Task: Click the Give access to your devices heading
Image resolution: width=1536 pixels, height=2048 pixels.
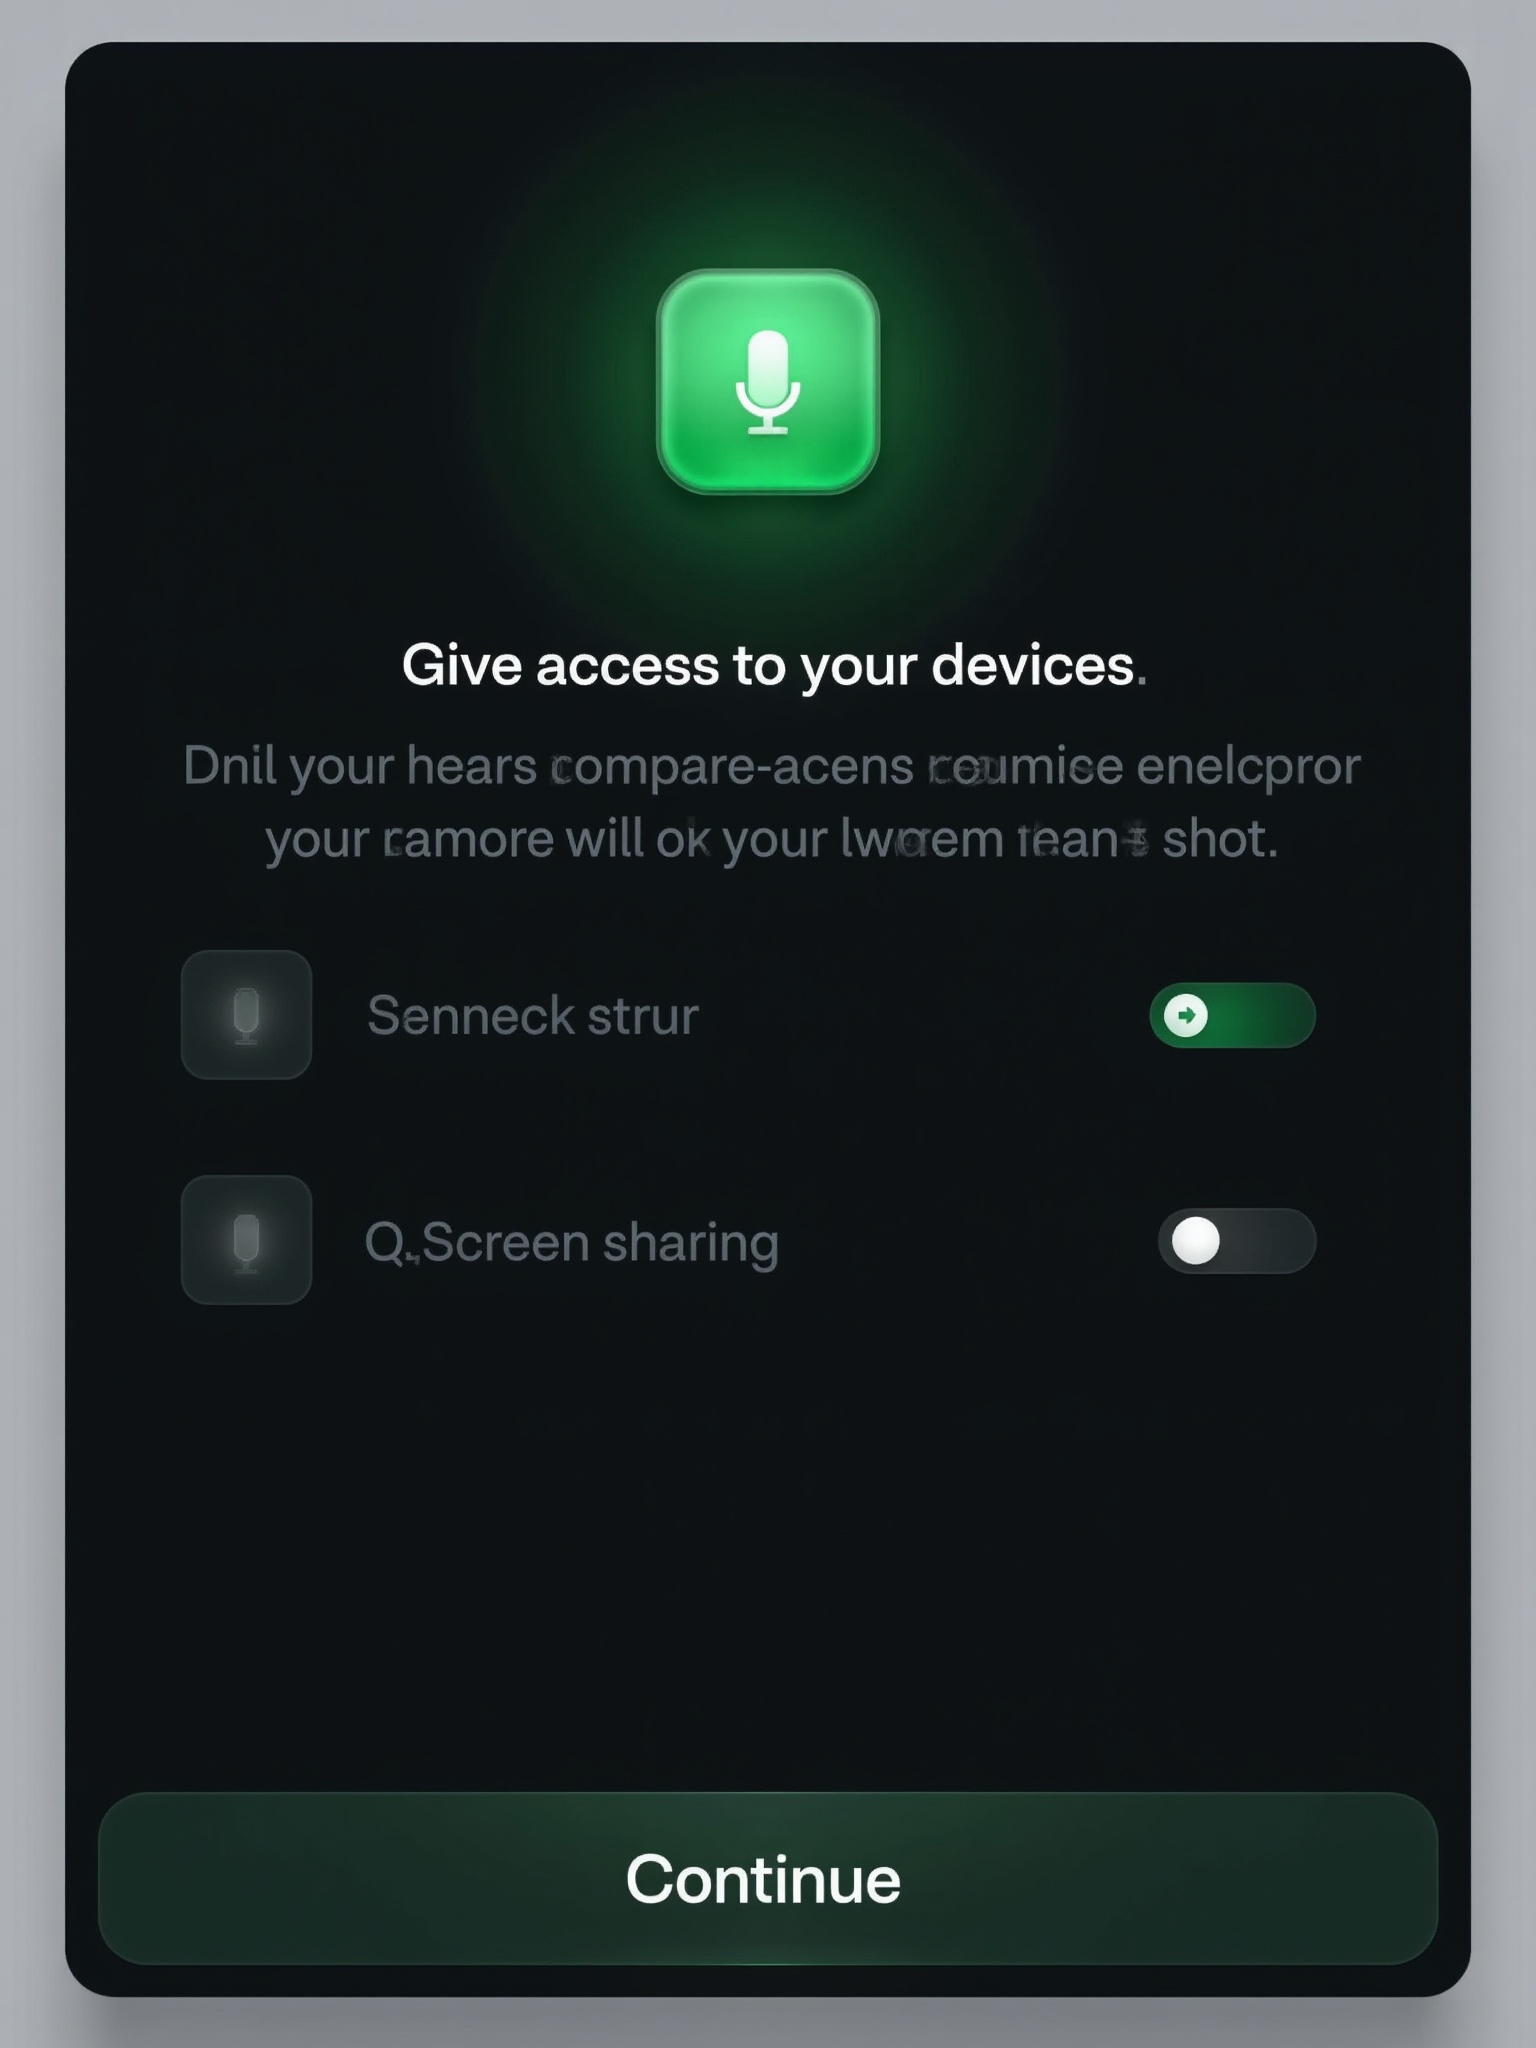Action: tap(774, 665)
